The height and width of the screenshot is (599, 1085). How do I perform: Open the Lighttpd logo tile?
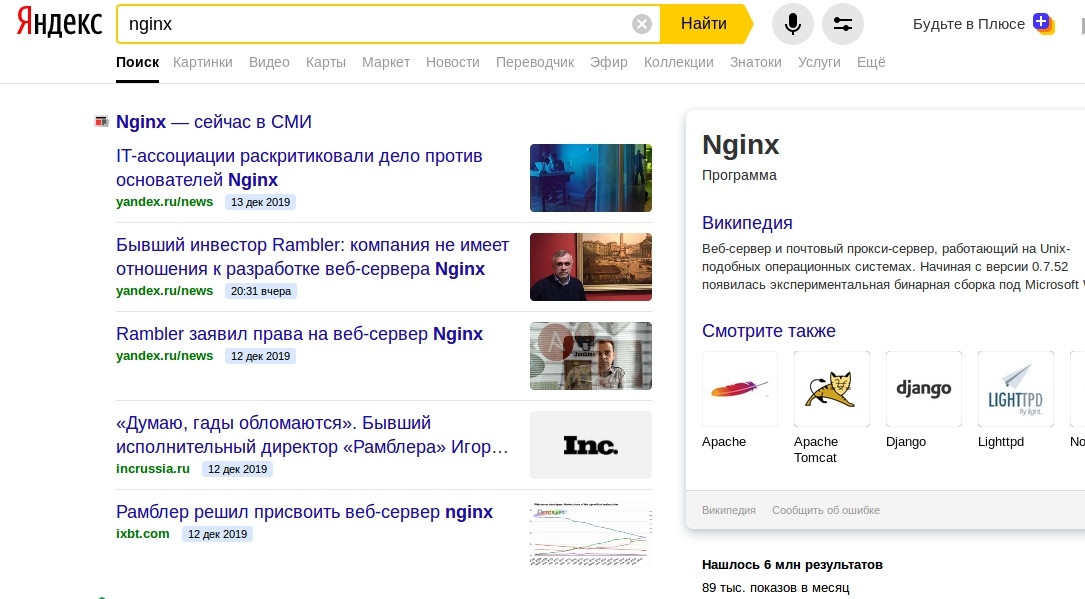(1016, 389)
